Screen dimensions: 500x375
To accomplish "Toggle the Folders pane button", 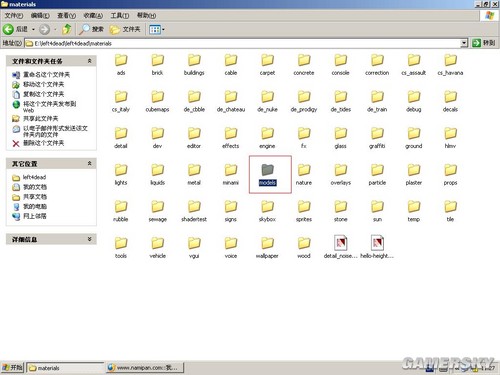I will (125, 29).
